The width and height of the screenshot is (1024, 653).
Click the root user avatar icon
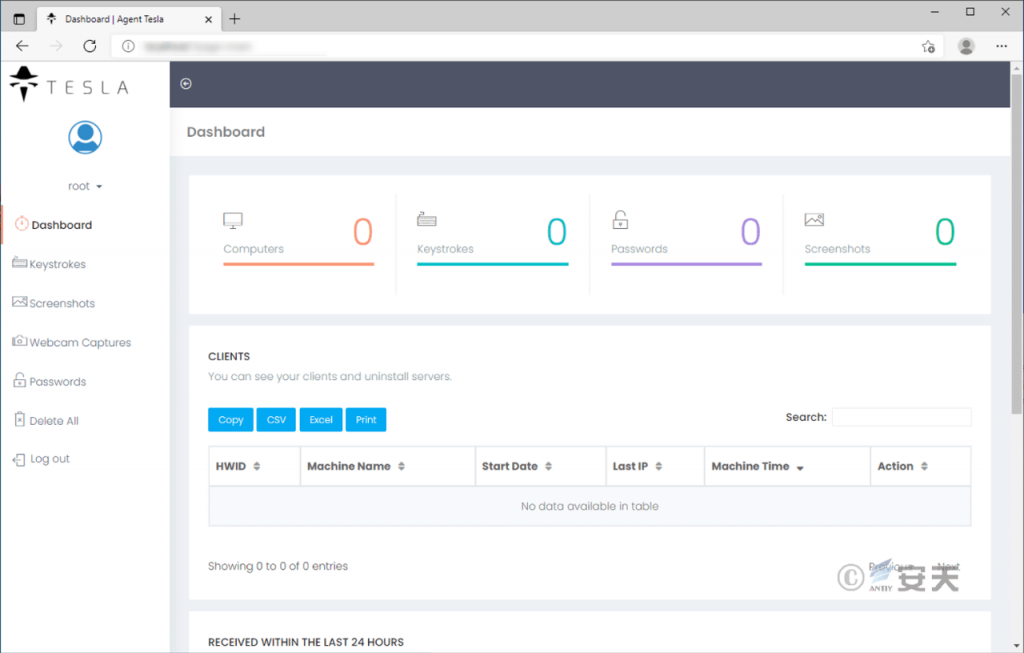(x=85, y=137)
